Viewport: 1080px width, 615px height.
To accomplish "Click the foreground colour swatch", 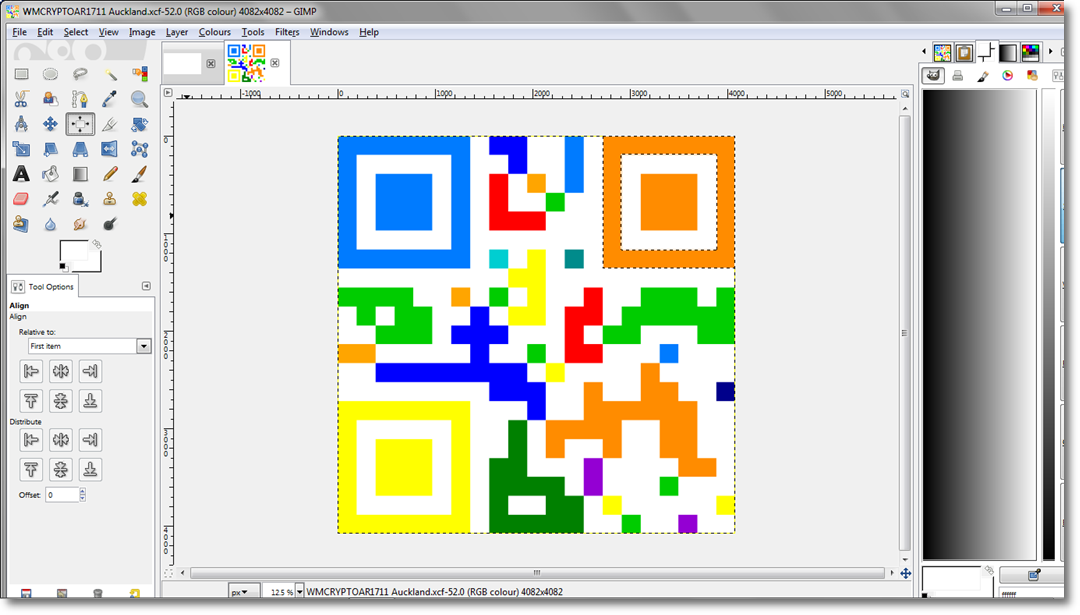I will pyautogui.click(x=73, y=251).
